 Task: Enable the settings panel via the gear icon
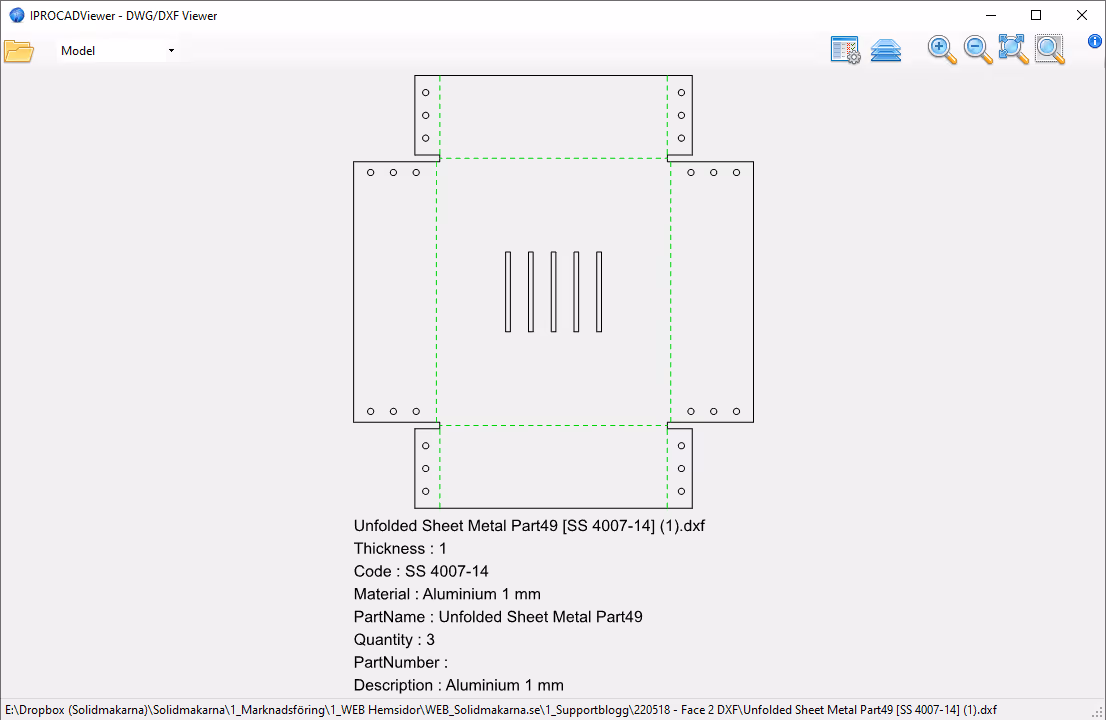tap(845, 49)
